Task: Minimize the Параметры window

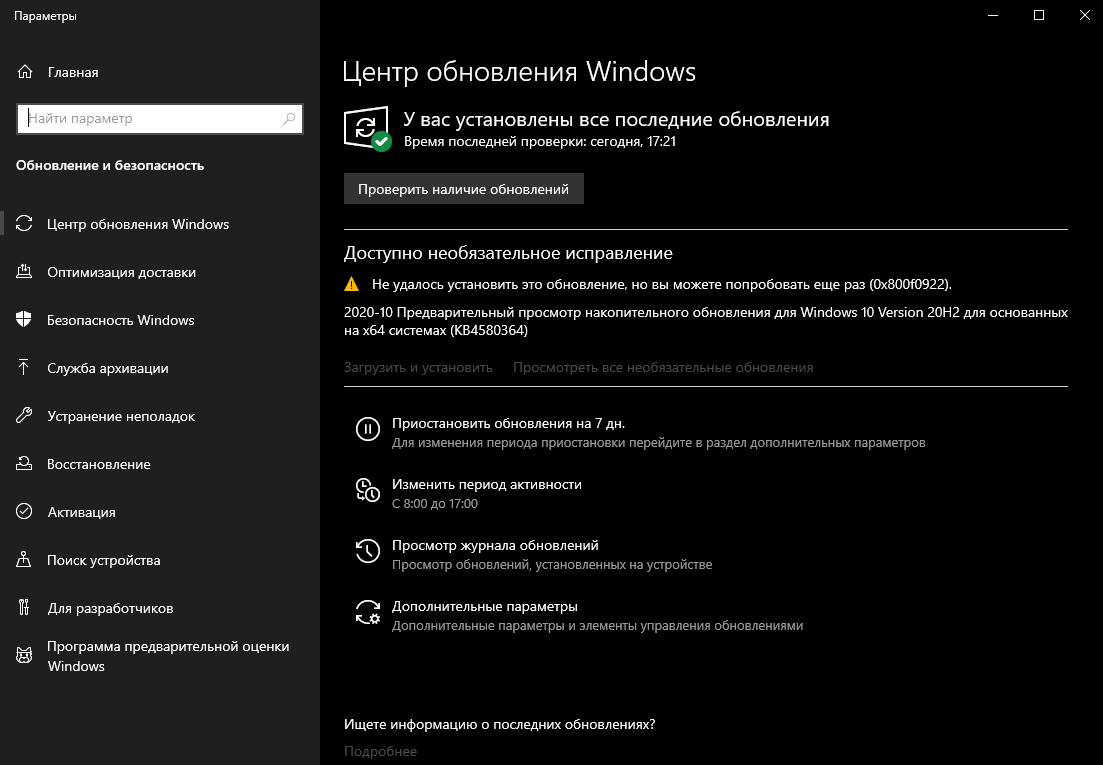Action: click(x=993, y=15)
